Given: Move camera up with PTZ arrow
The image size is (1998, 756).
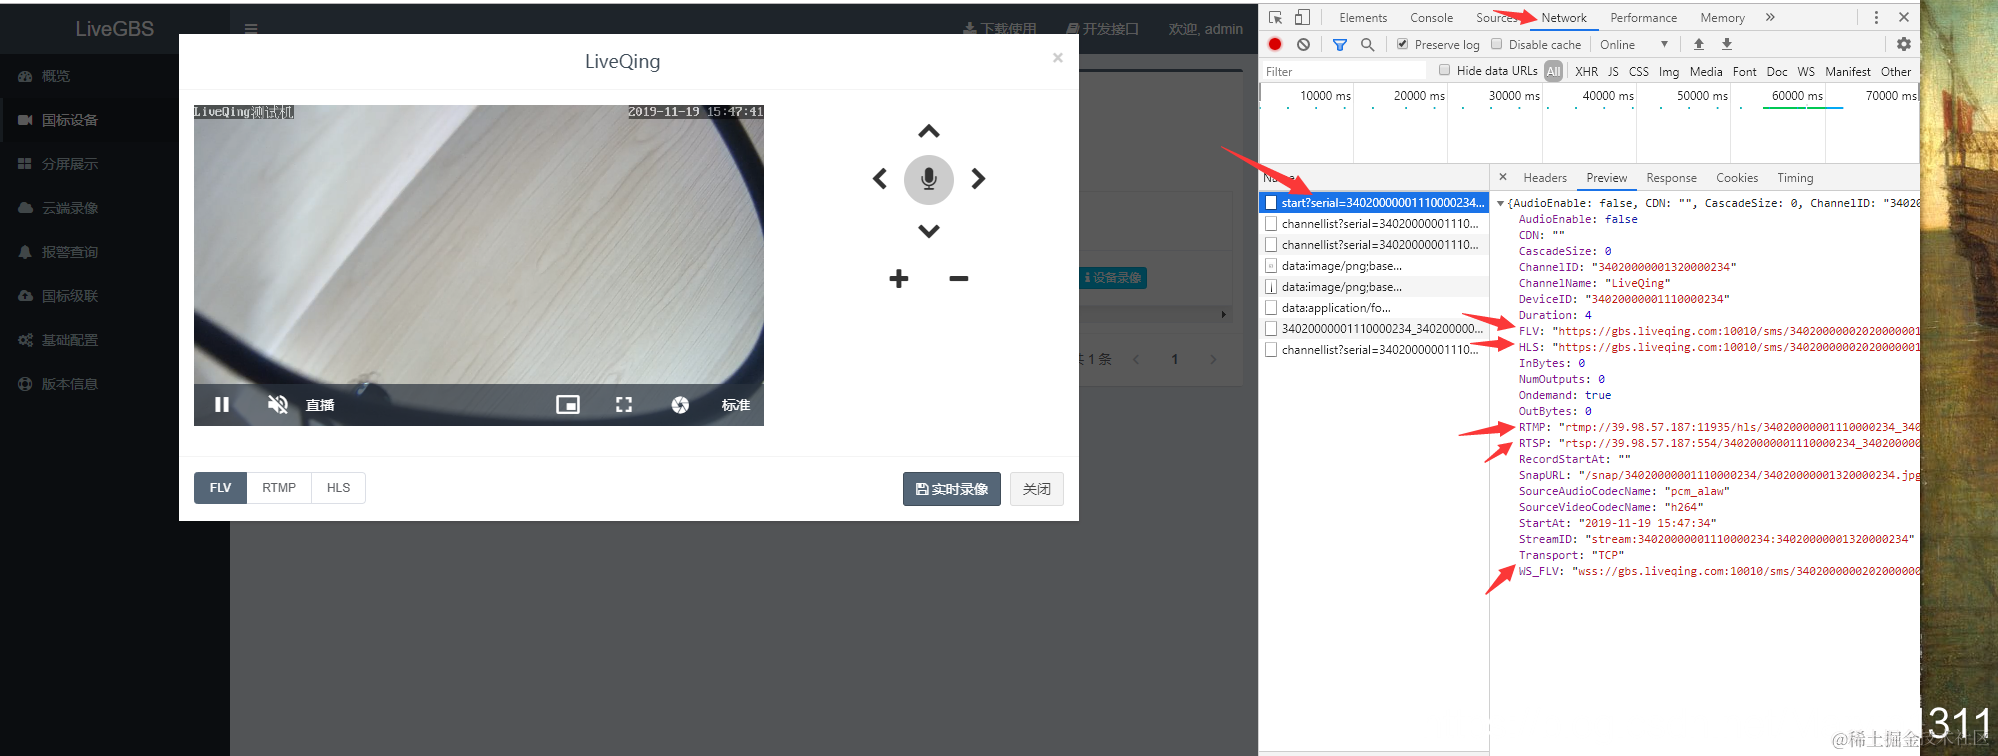Looking at the screenshot, I should pyautogui.click(x=929, y=131).
